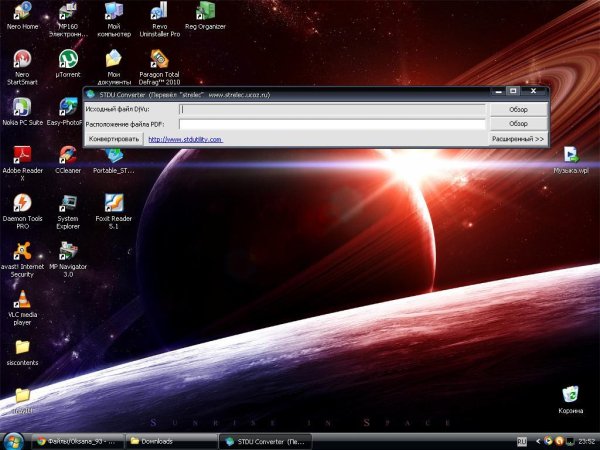
Task: Close the STDU Converter window
Action: click(x=533, y=91)
